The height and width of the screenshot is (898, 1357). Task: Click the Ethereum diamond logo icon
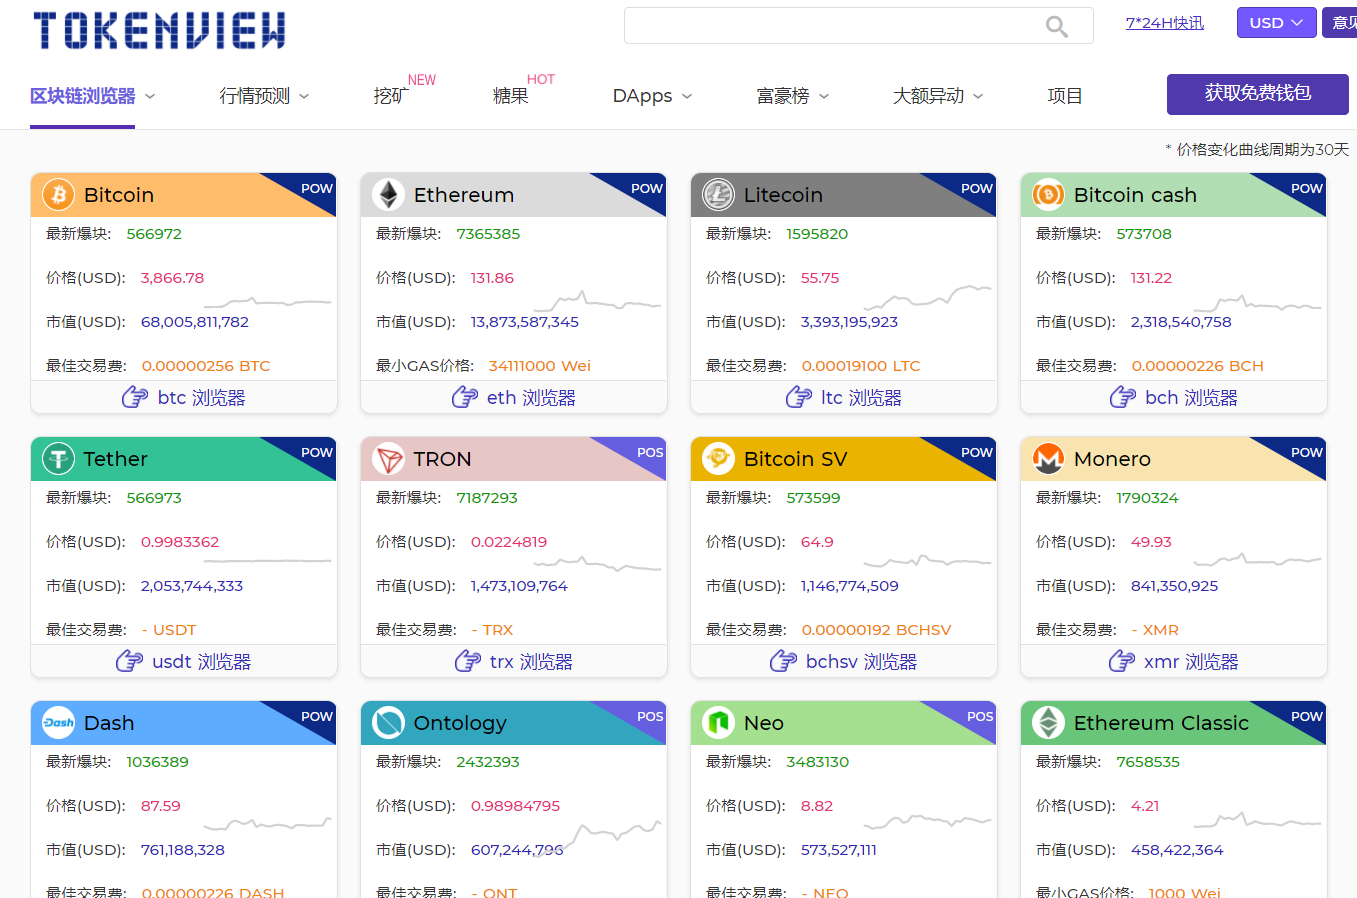(x=388, y=194)
